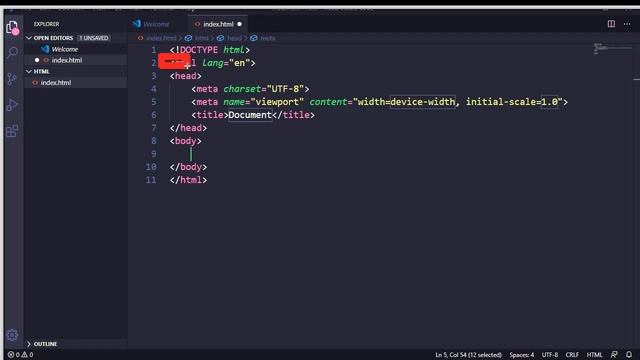This screenshot has height=360, width=640.
Task: Click the "viewport" attribute value
Action: tap(277, 102)
